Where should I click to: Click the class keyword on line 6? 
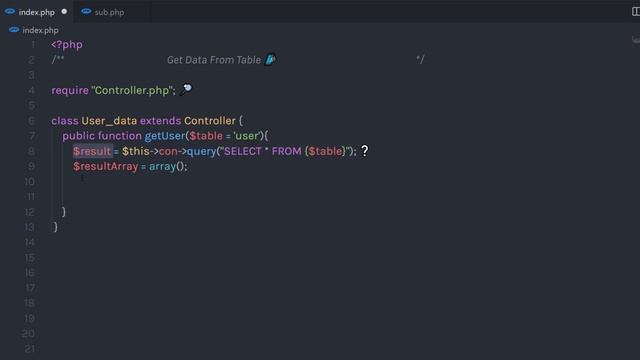click(65, 121)
